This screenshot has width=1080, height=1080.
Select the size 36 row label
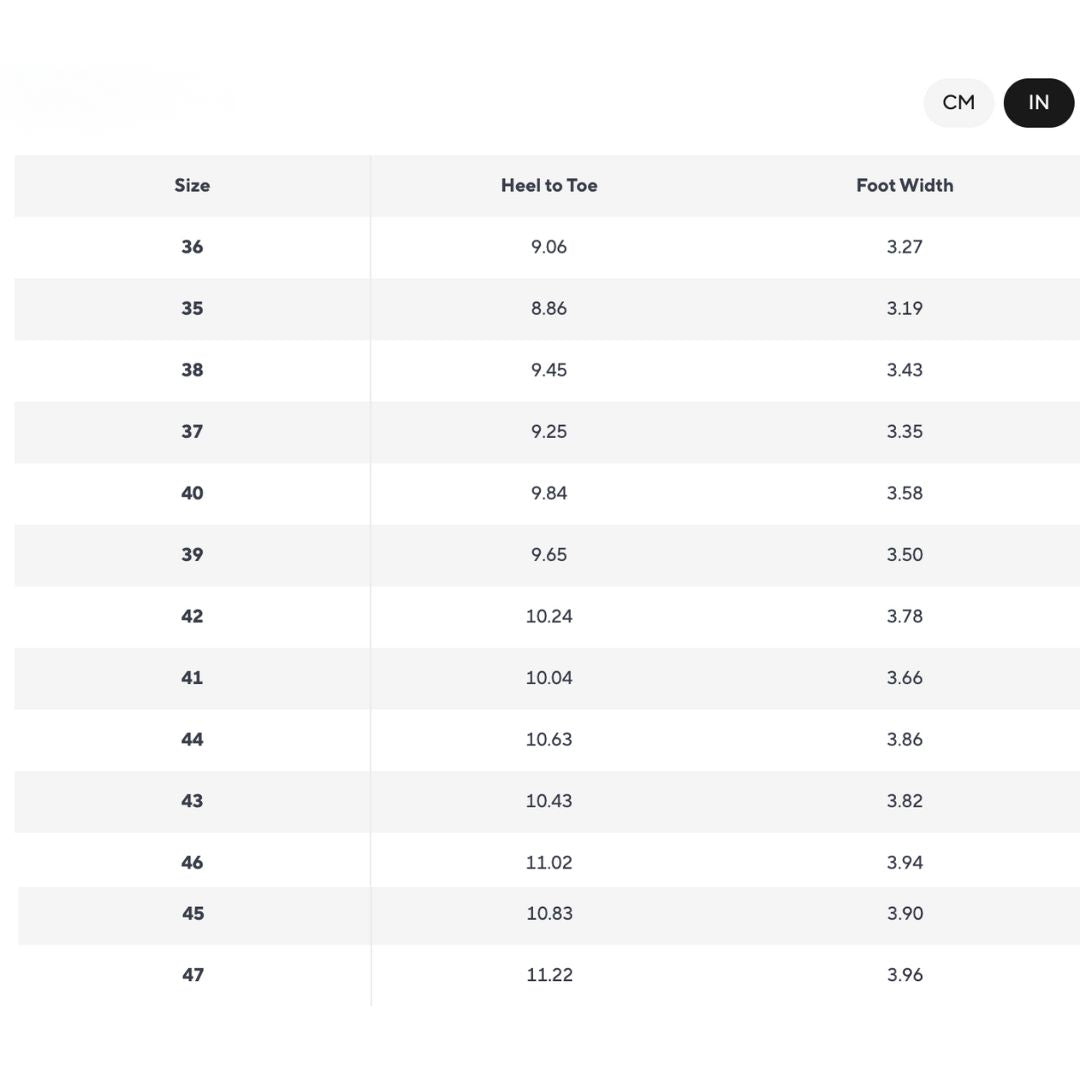point(192,247)
